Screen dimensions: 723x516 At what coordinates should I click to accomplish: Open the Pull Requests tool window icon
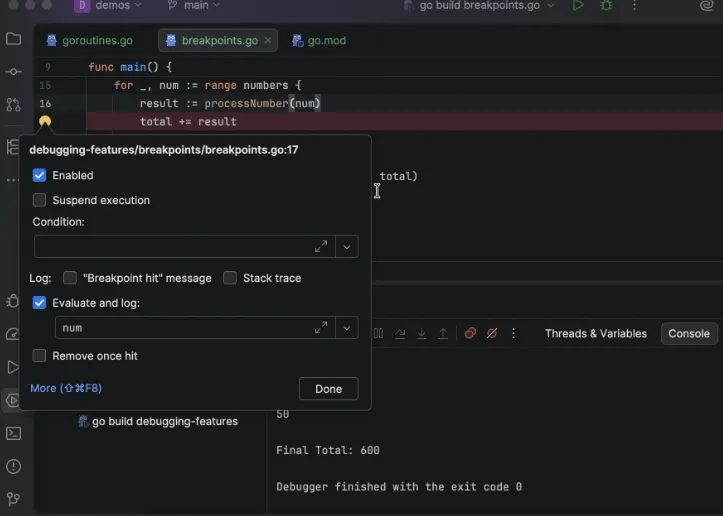point(13,105)
